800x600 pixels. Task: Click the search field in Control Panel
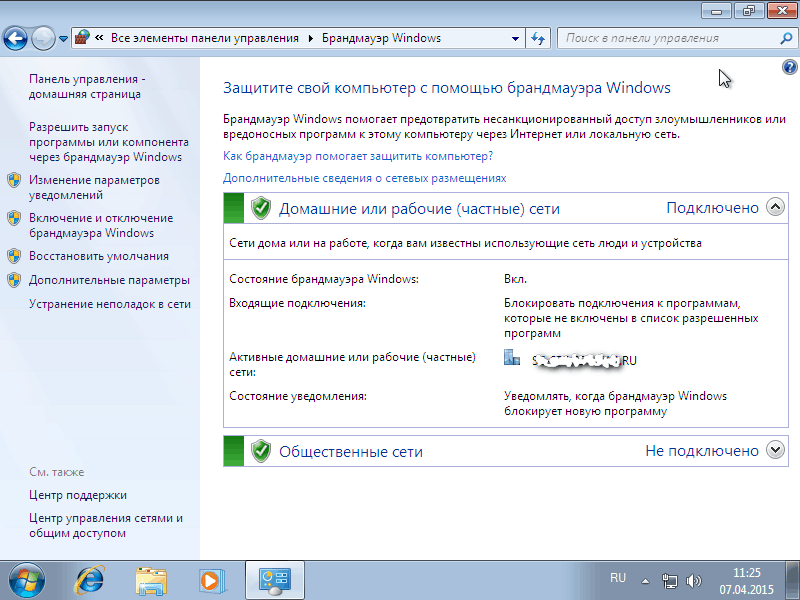click(668, 38)
